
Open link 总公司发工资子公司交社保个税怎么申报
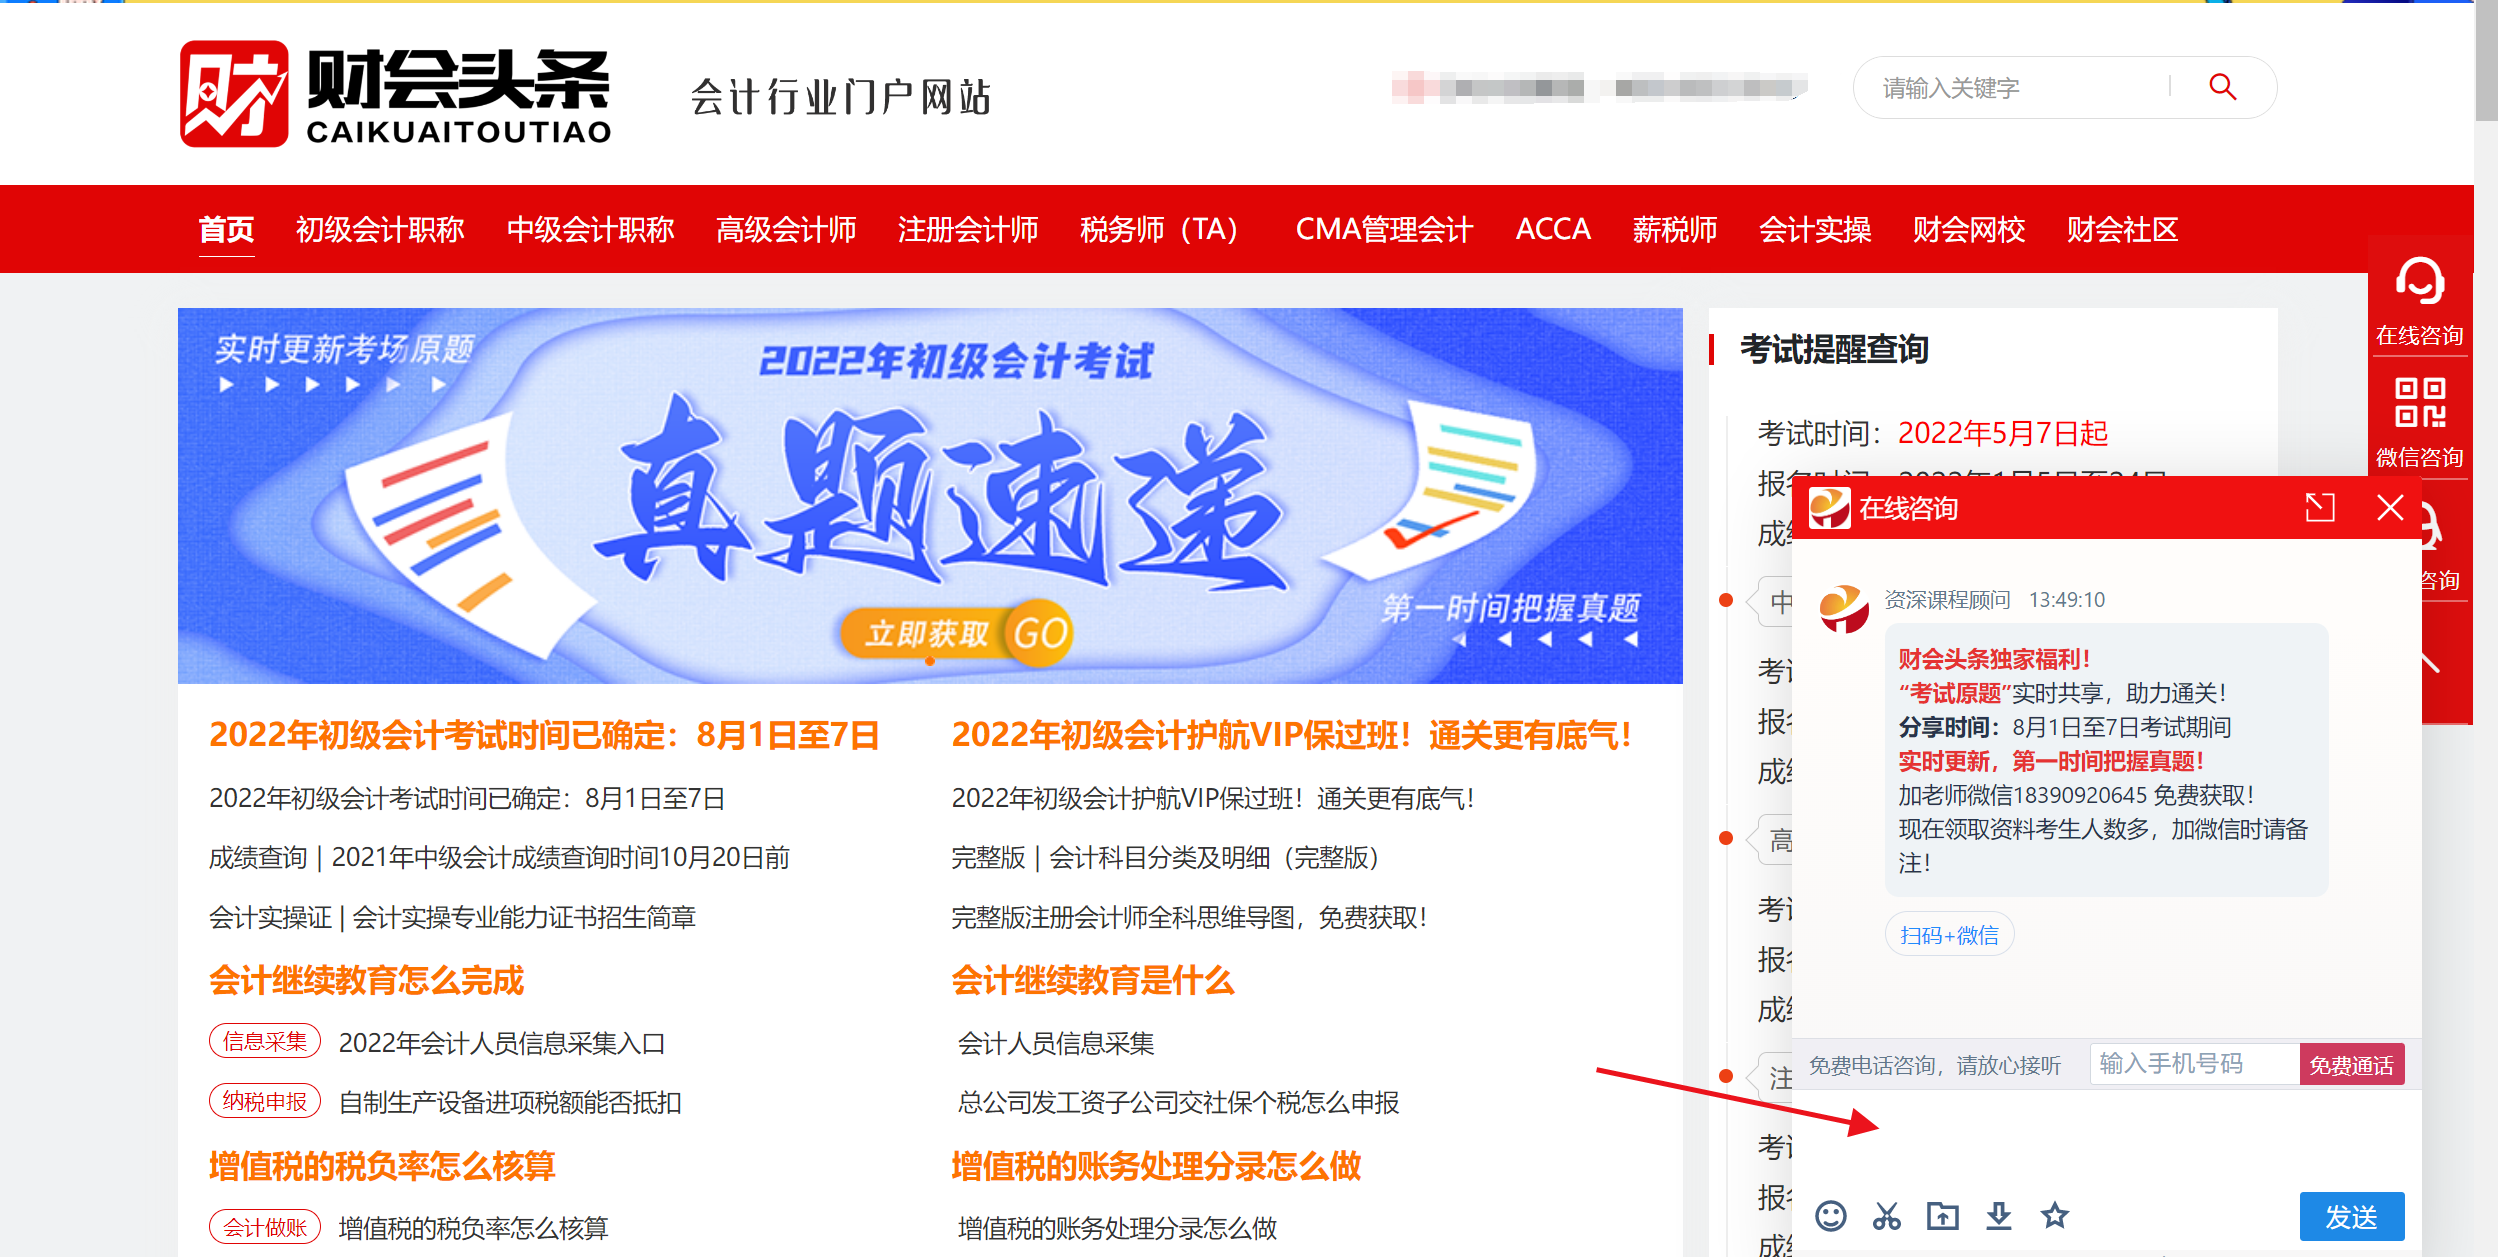1178,1102
